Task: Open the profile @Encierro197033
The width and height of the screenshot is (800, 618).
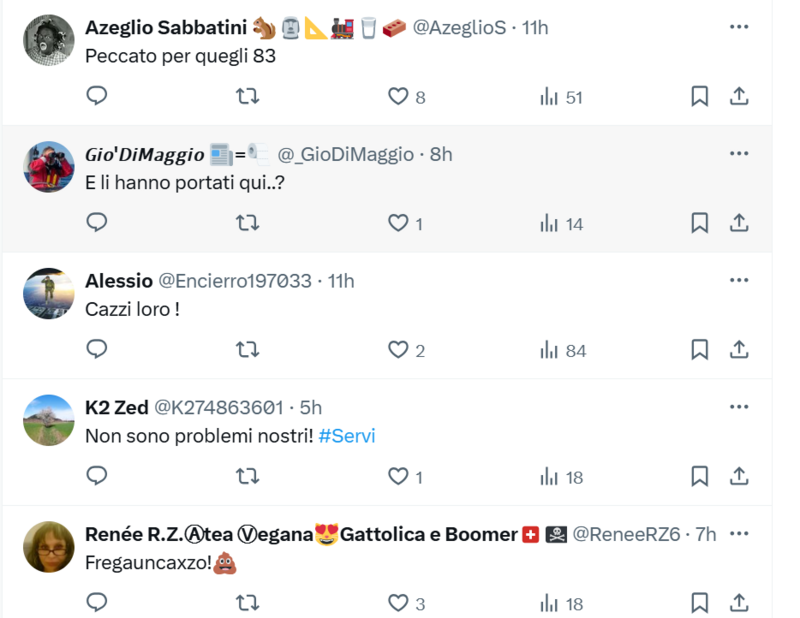Action: (x=235, y=281)
